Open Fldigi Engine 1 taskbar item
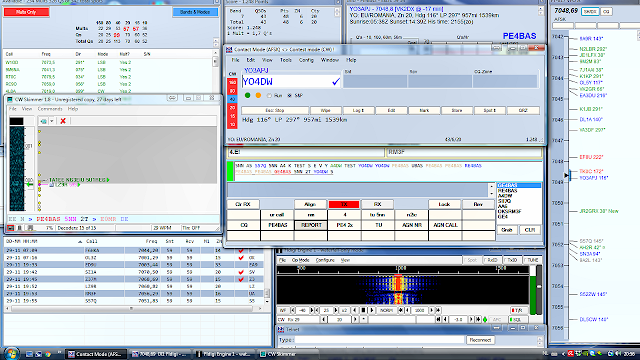This screenshot has width=640, height=360. [224, 354]
